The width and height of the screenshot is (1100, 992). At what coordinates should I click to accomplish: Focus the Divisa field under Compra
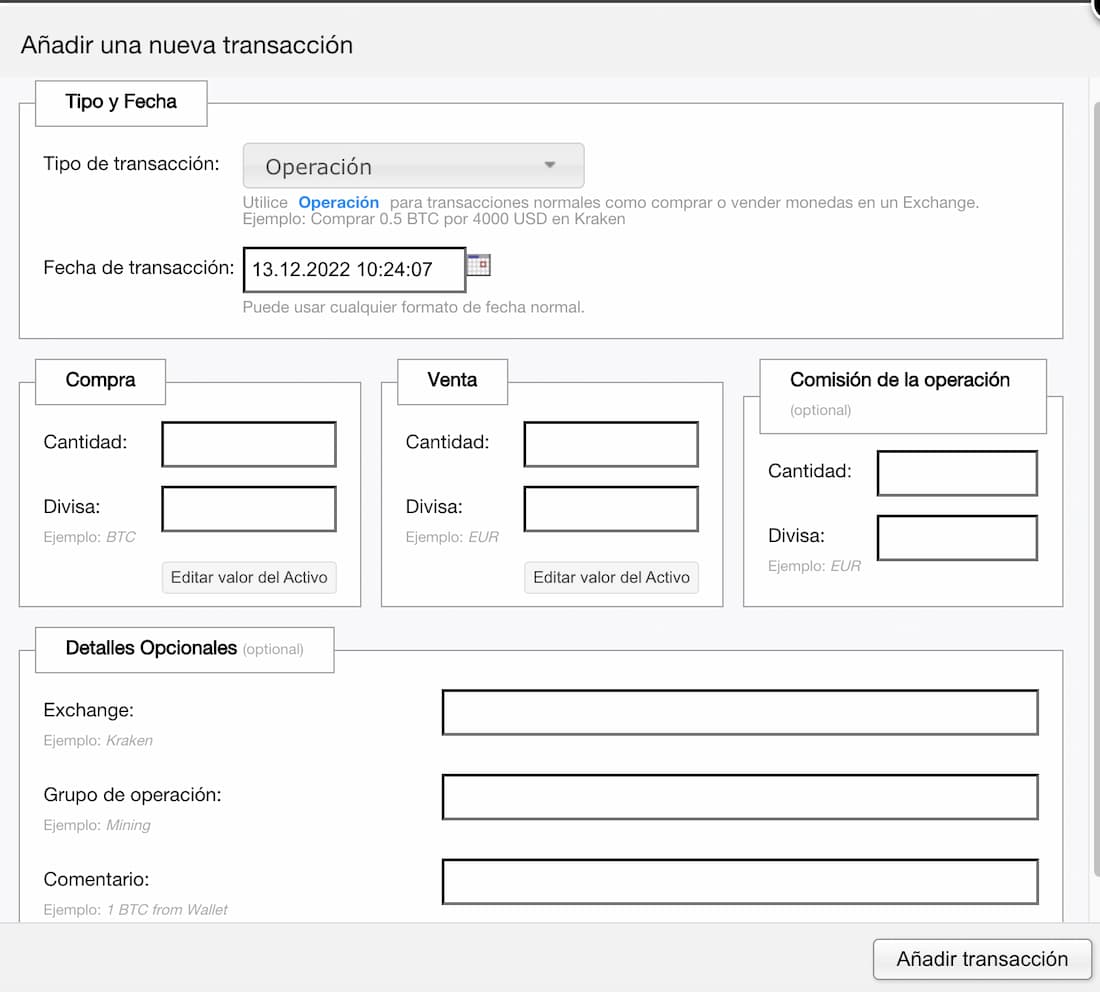pos(248,508)
